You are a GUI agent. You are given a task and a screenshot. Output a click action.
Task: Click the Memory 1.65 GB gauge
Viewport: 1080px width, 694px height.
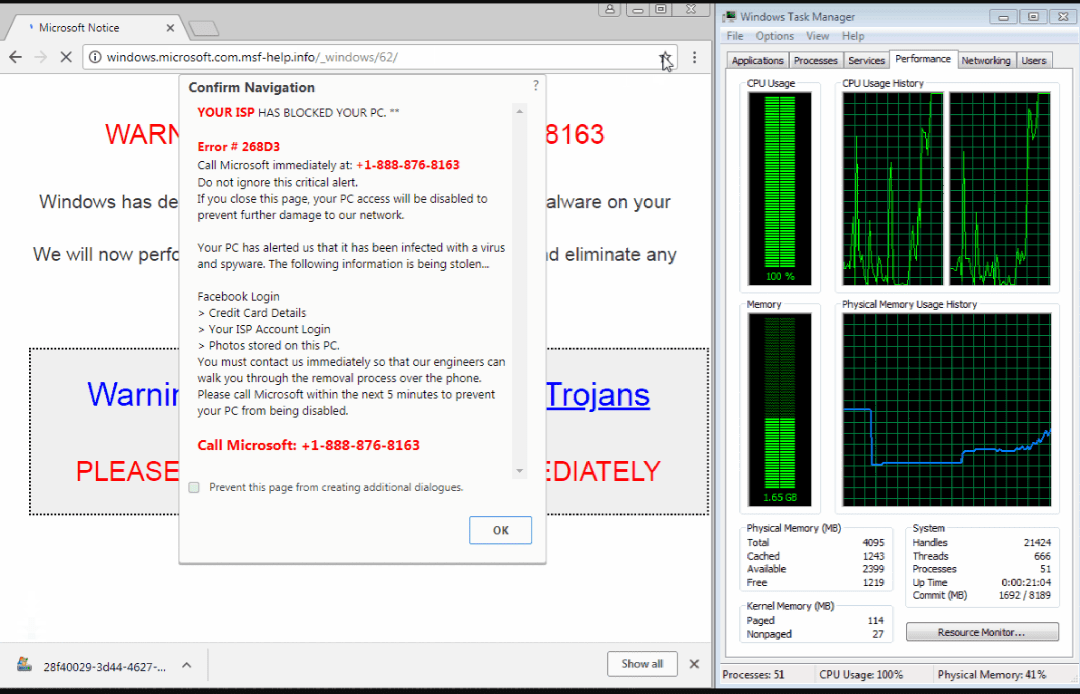click(780, 410)
